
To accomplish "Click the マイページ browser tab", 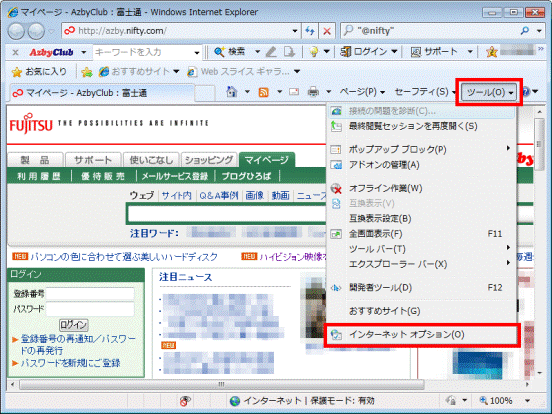I will [102, 93].
